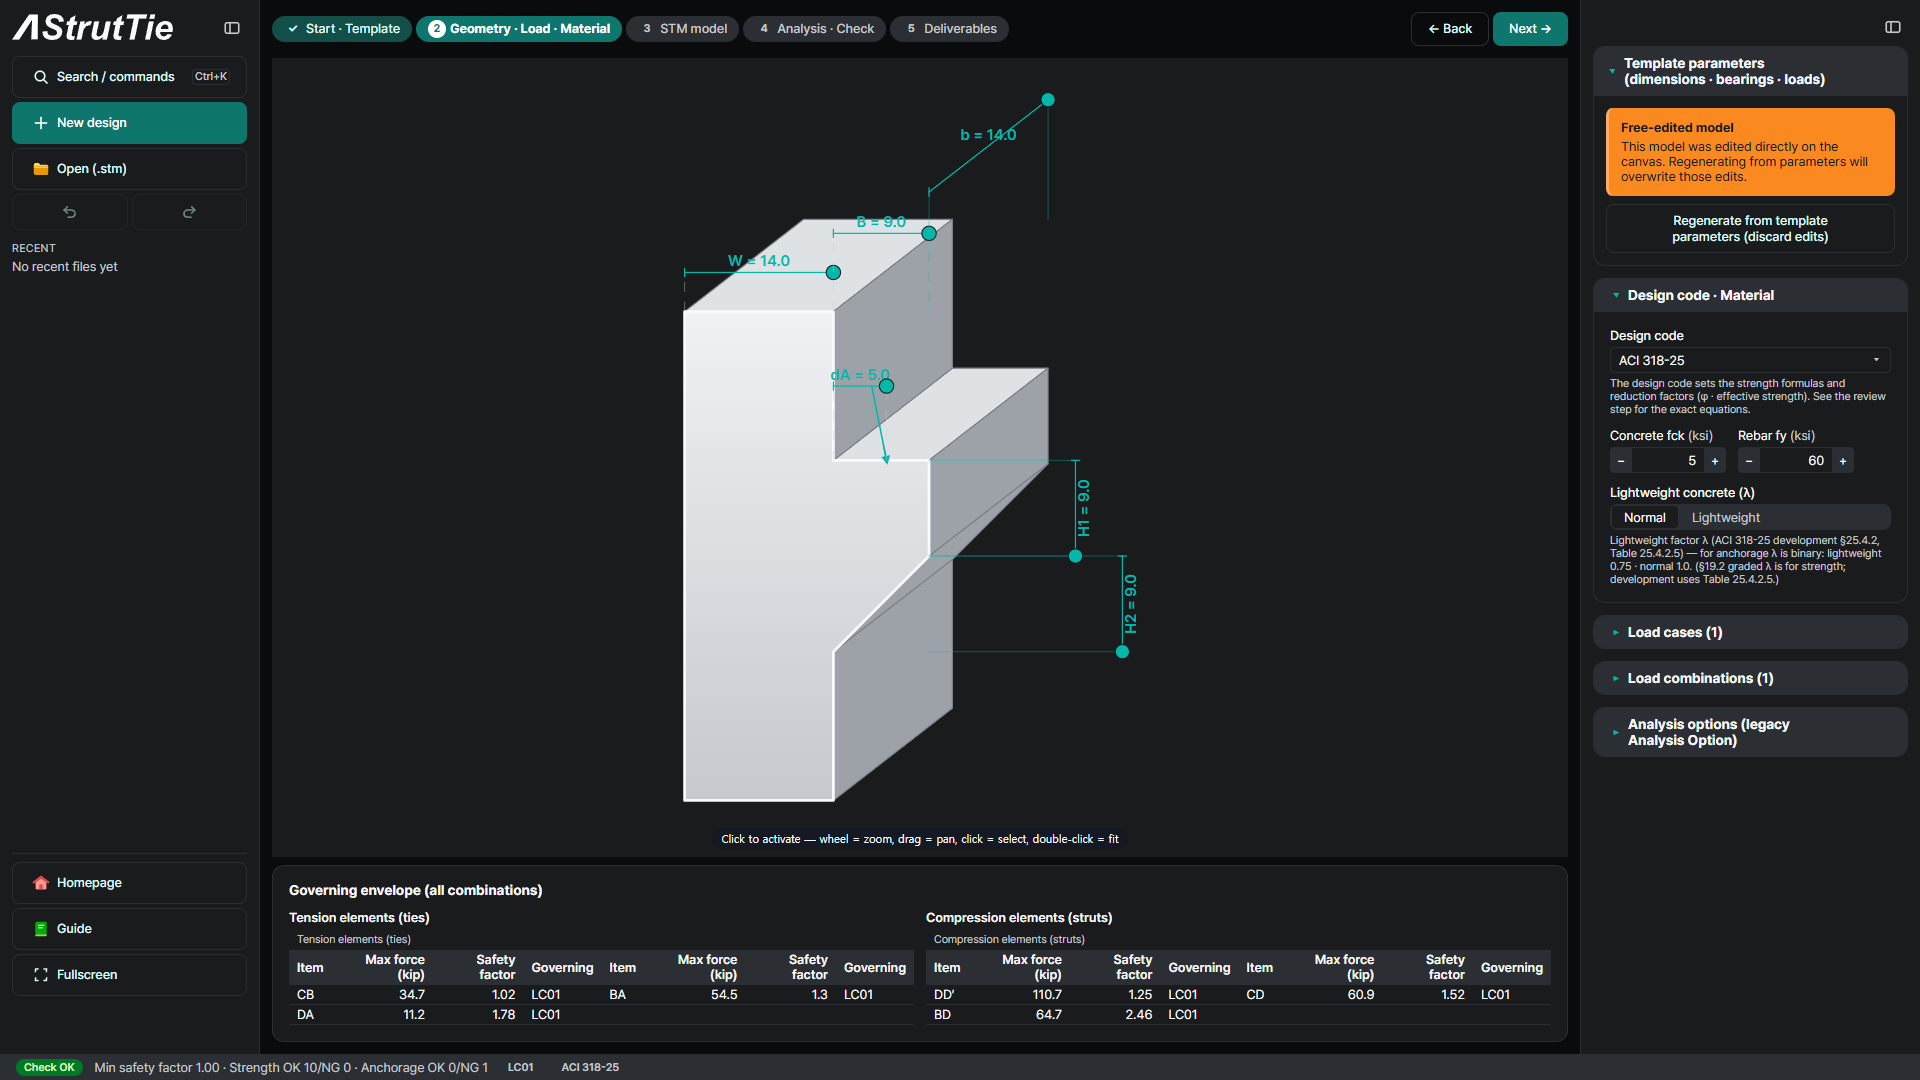Collapse Design code · Material section

(1750, 296)
